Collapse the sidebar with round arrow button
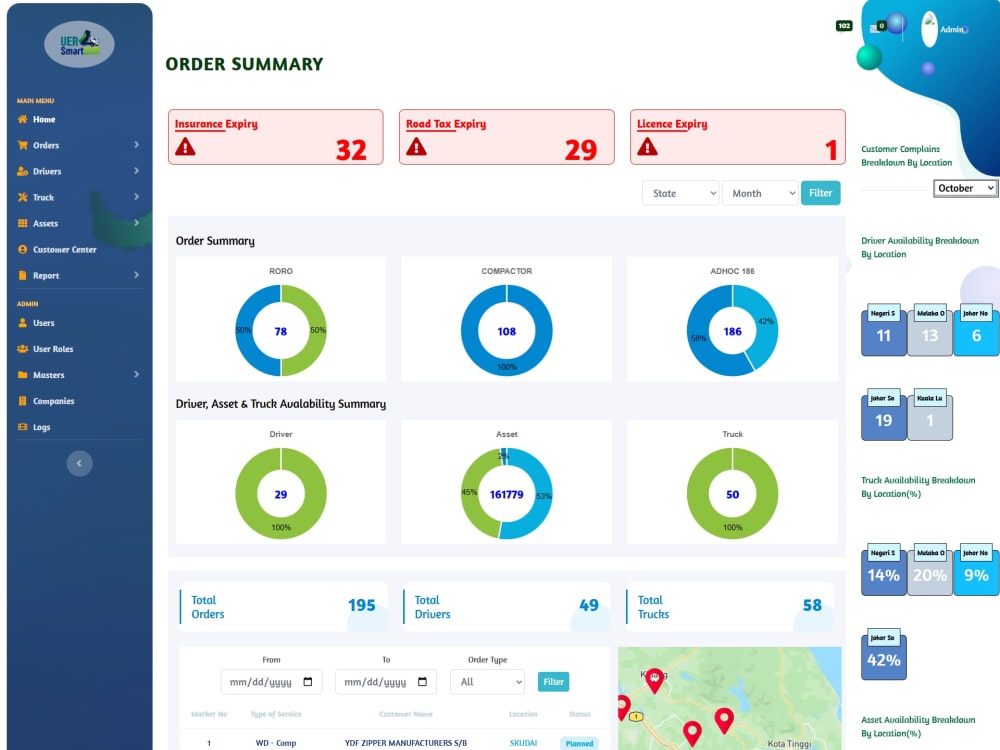Image resolution: width=1000 pixels, height=750 pixels. 79,463
